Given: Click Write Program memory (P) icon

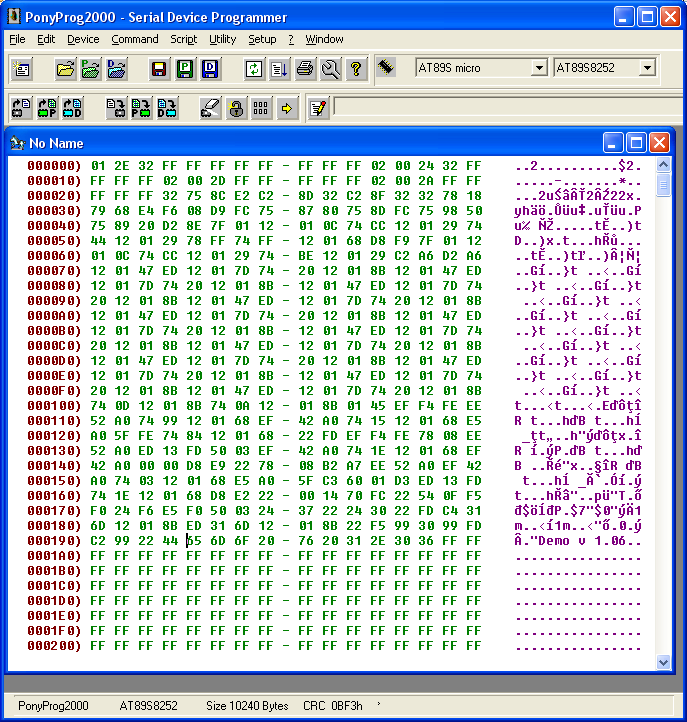Looking at the screenshot, I should pyautogui.click(x=141, y=109).
